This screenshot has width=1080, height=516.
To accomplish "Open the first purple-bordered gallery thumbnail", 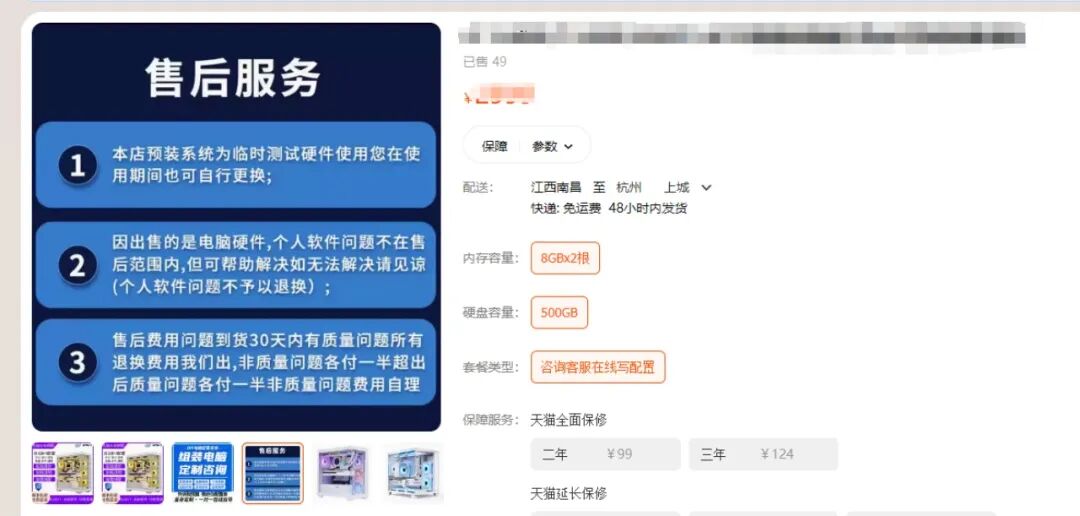I will 63,473.
